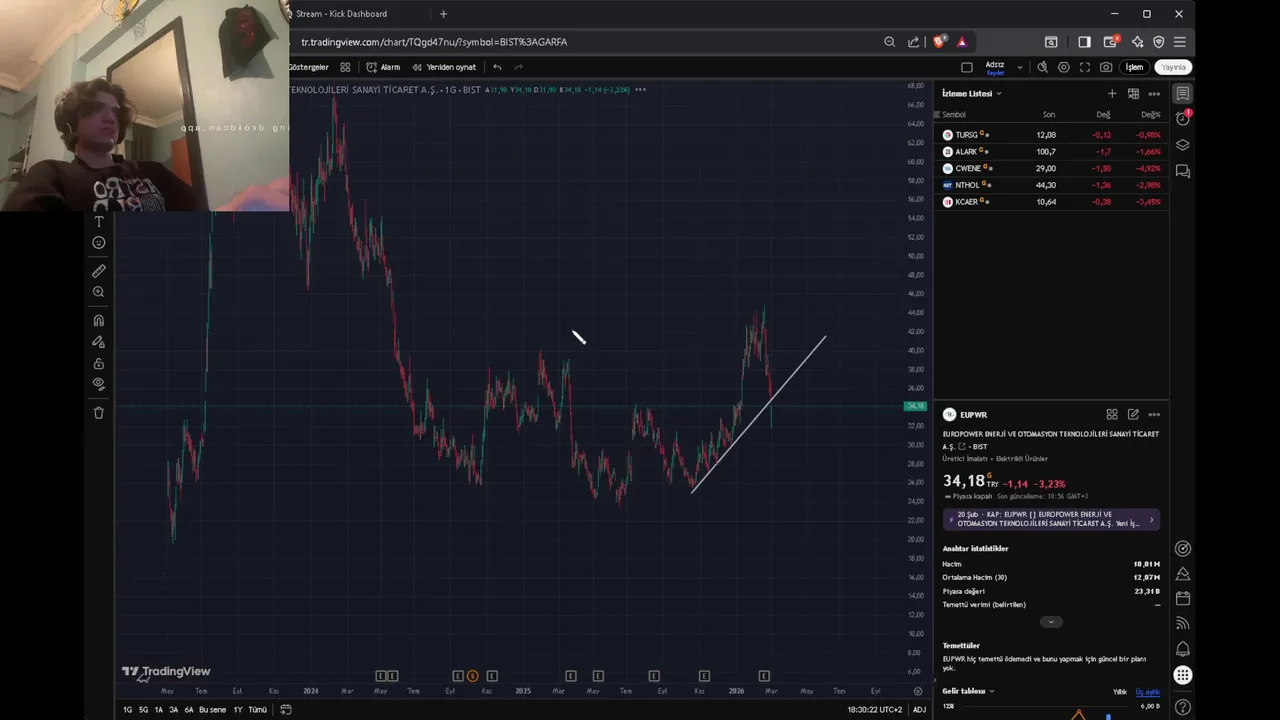Click the İşlem trade button
Viewport: 1280px width, 720px height.
(1134, 67)
